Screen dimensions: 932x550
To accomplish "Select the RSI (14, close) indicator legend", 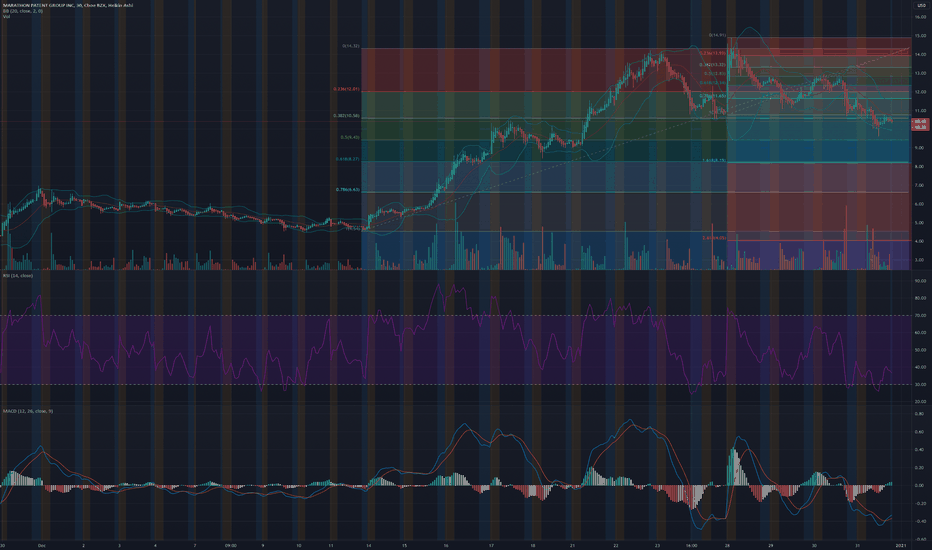I will (18, 276).
